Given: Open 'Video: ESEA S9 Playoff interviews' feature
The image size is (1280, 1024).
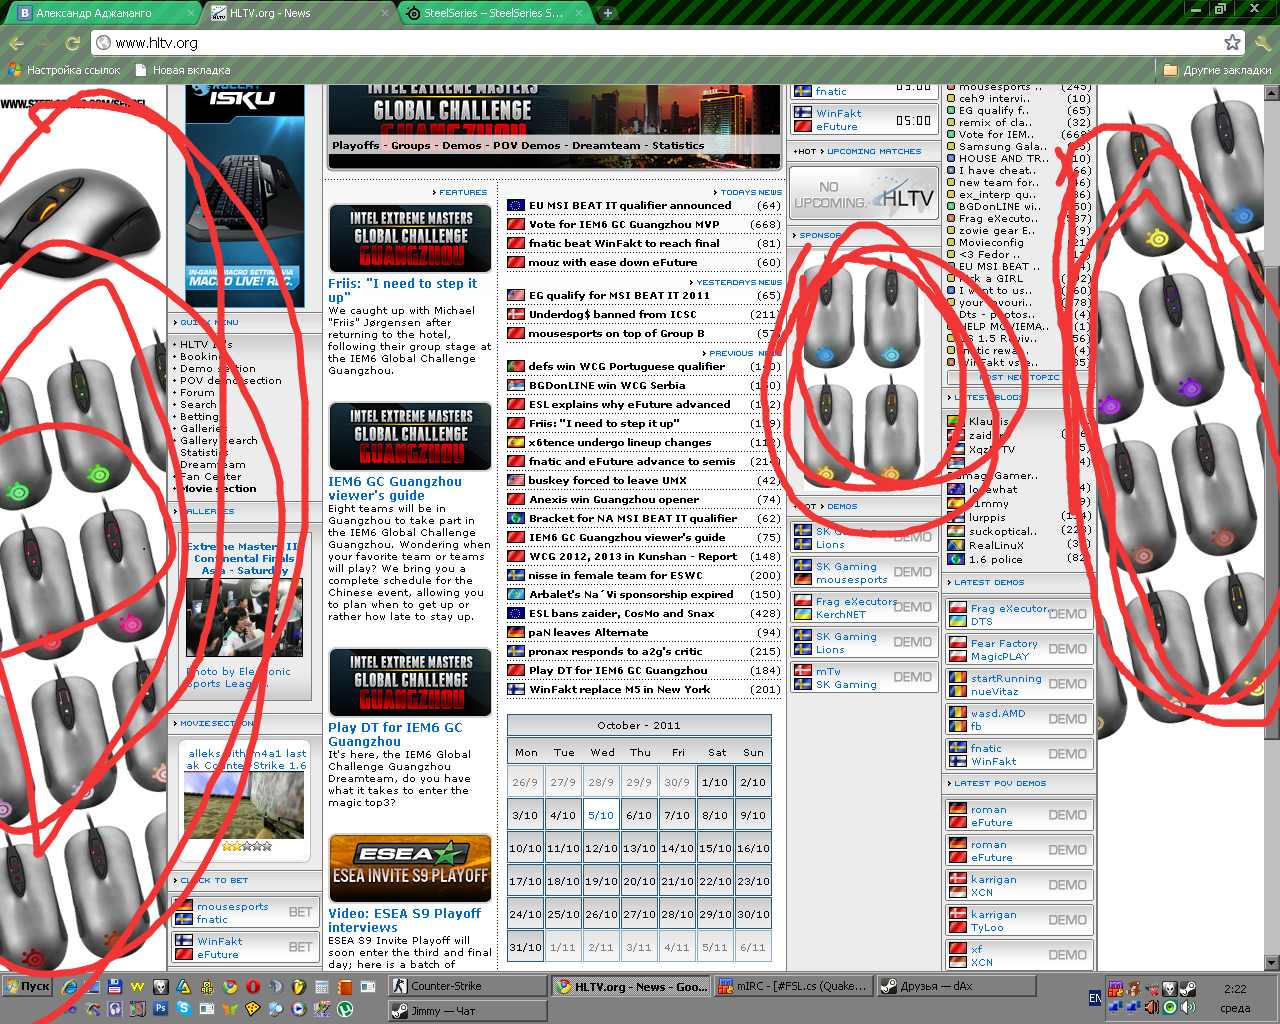Looking at the screenshot, I should (x=404, y=920).
